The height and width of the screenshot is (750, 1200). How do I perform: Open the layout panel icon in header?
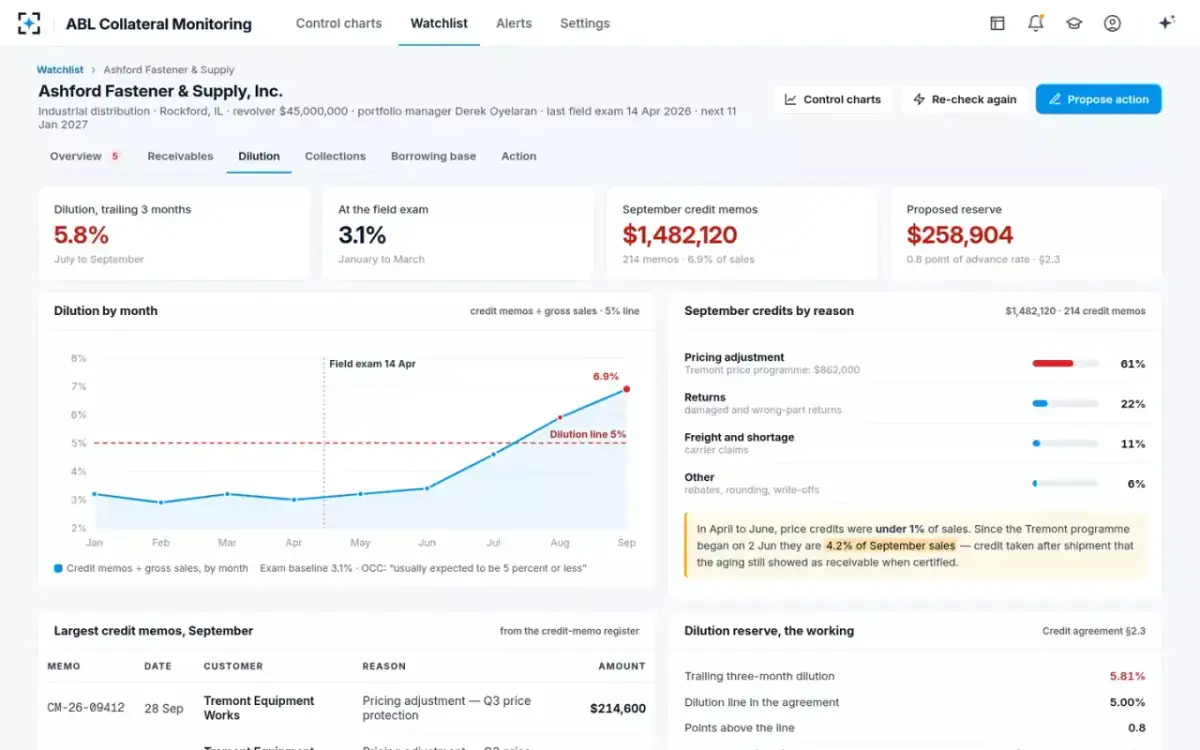pyautogui.click(x=997, y=23)
